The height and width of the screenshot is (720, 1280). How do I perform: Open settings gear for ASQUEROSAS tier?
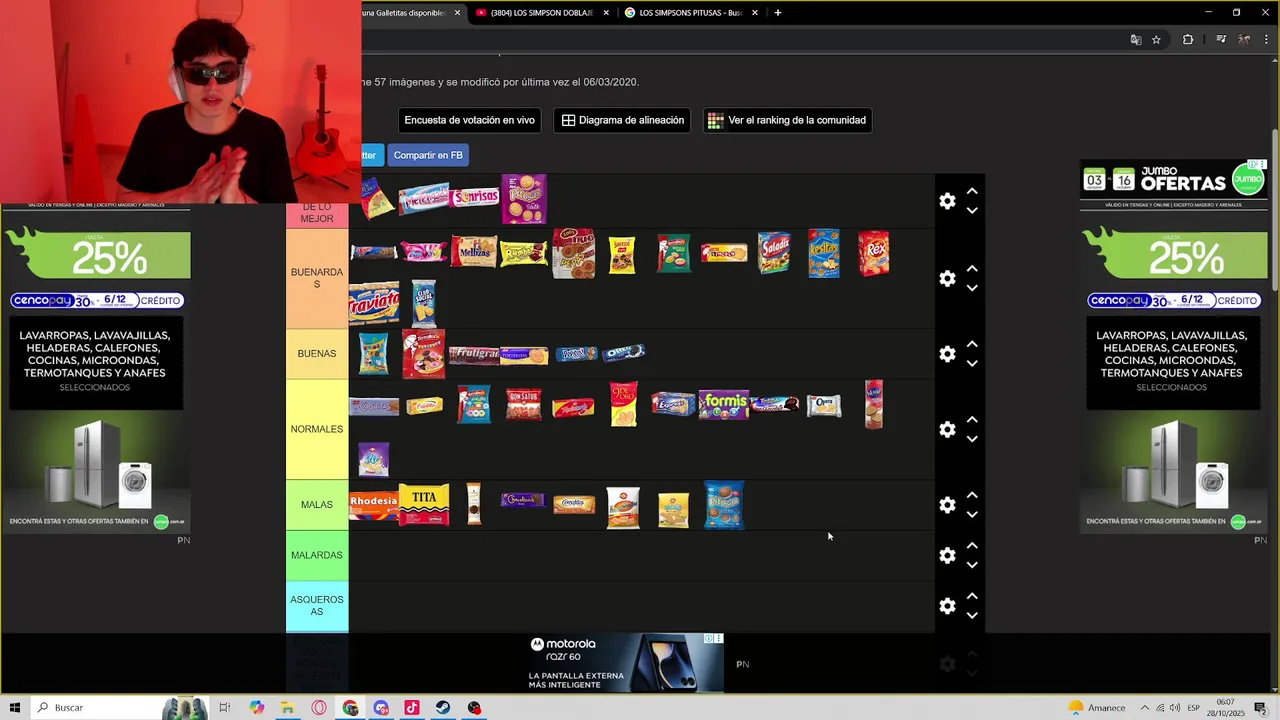point(947,606)
